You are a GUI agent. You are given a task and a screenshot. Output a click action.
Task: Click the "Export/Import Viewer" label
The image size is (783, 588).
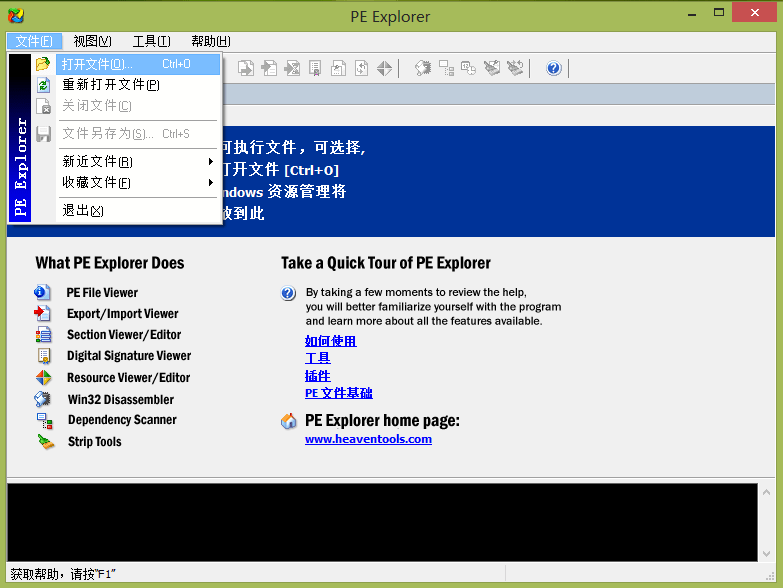(x=123, y=313)
